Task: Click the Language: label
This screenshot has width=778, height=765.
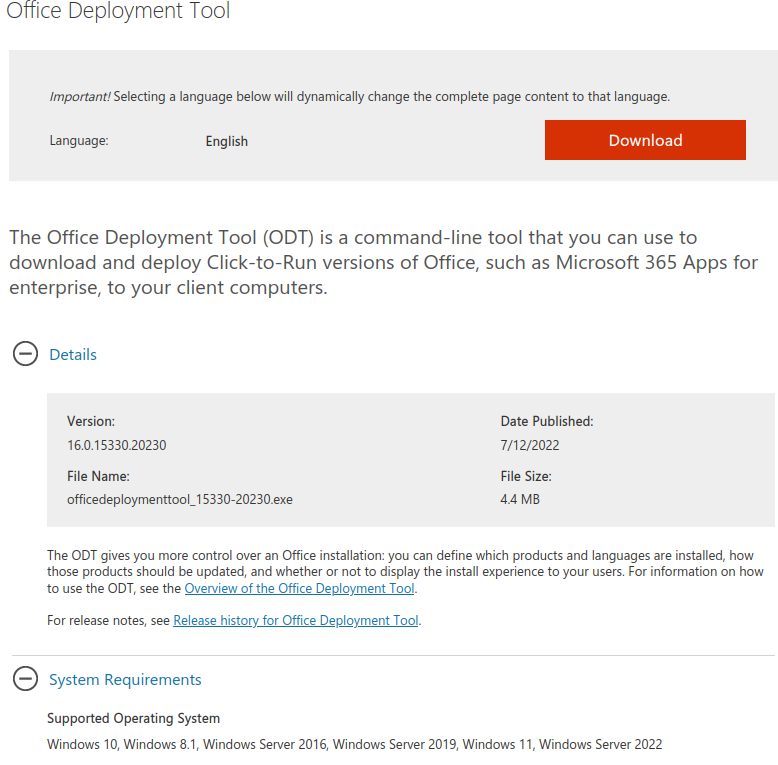Action: coord(79,141)
